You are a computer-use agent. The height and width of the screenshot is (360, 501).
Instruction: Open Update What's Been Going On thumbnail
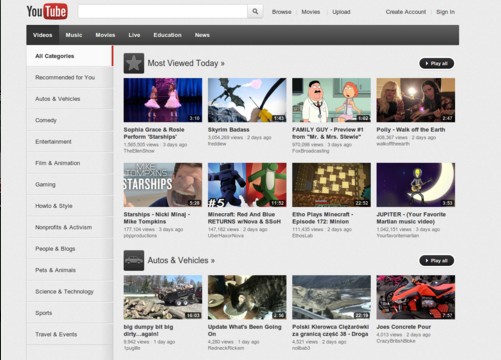(x=247, y=297)
